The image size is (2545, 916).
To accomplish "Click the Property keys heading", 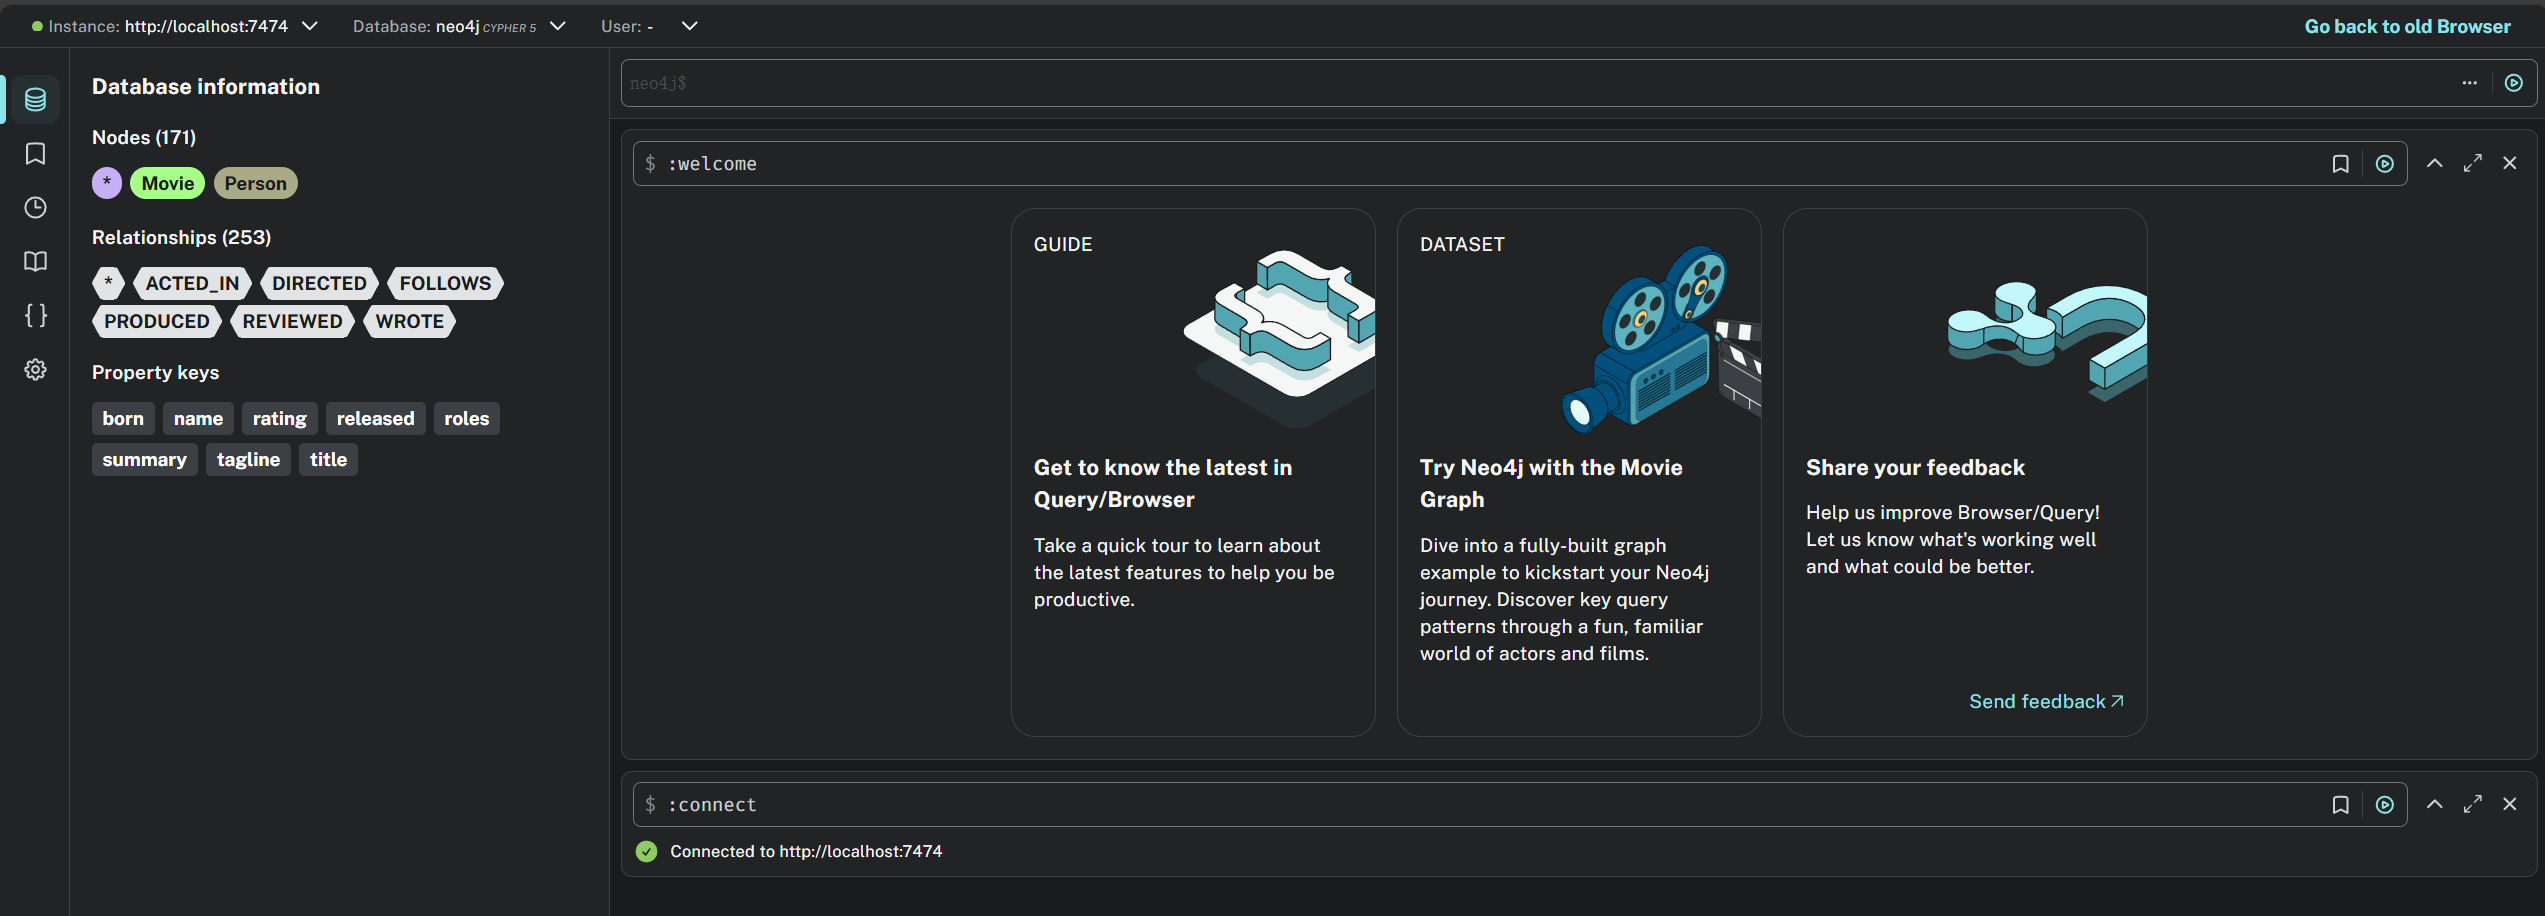I will 155,372.
